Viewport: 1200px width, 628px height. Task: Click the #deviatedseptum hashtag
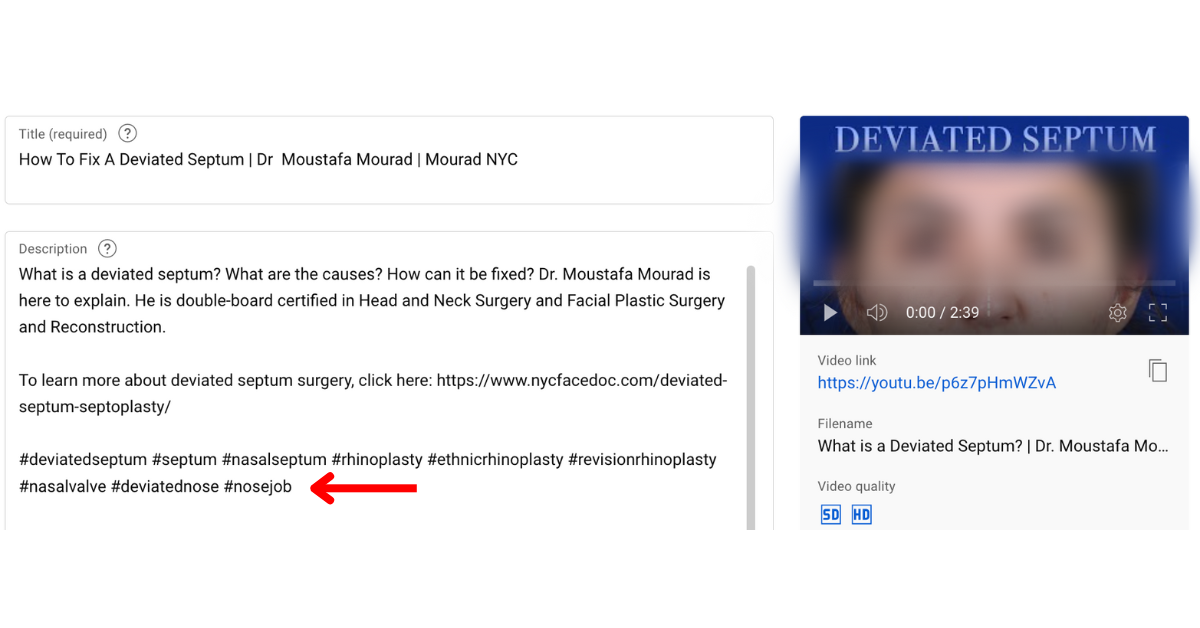[x=83, y=460]
